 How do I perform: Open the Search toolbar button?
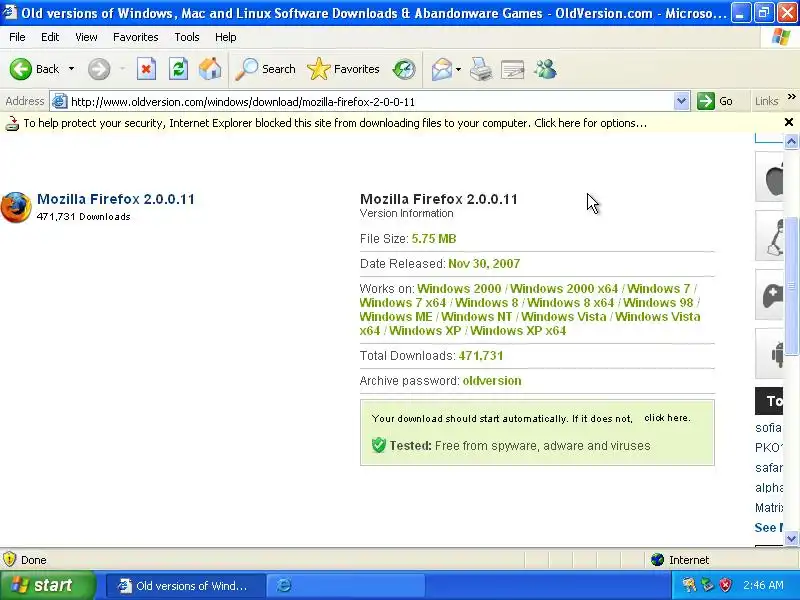coord(265,69)
